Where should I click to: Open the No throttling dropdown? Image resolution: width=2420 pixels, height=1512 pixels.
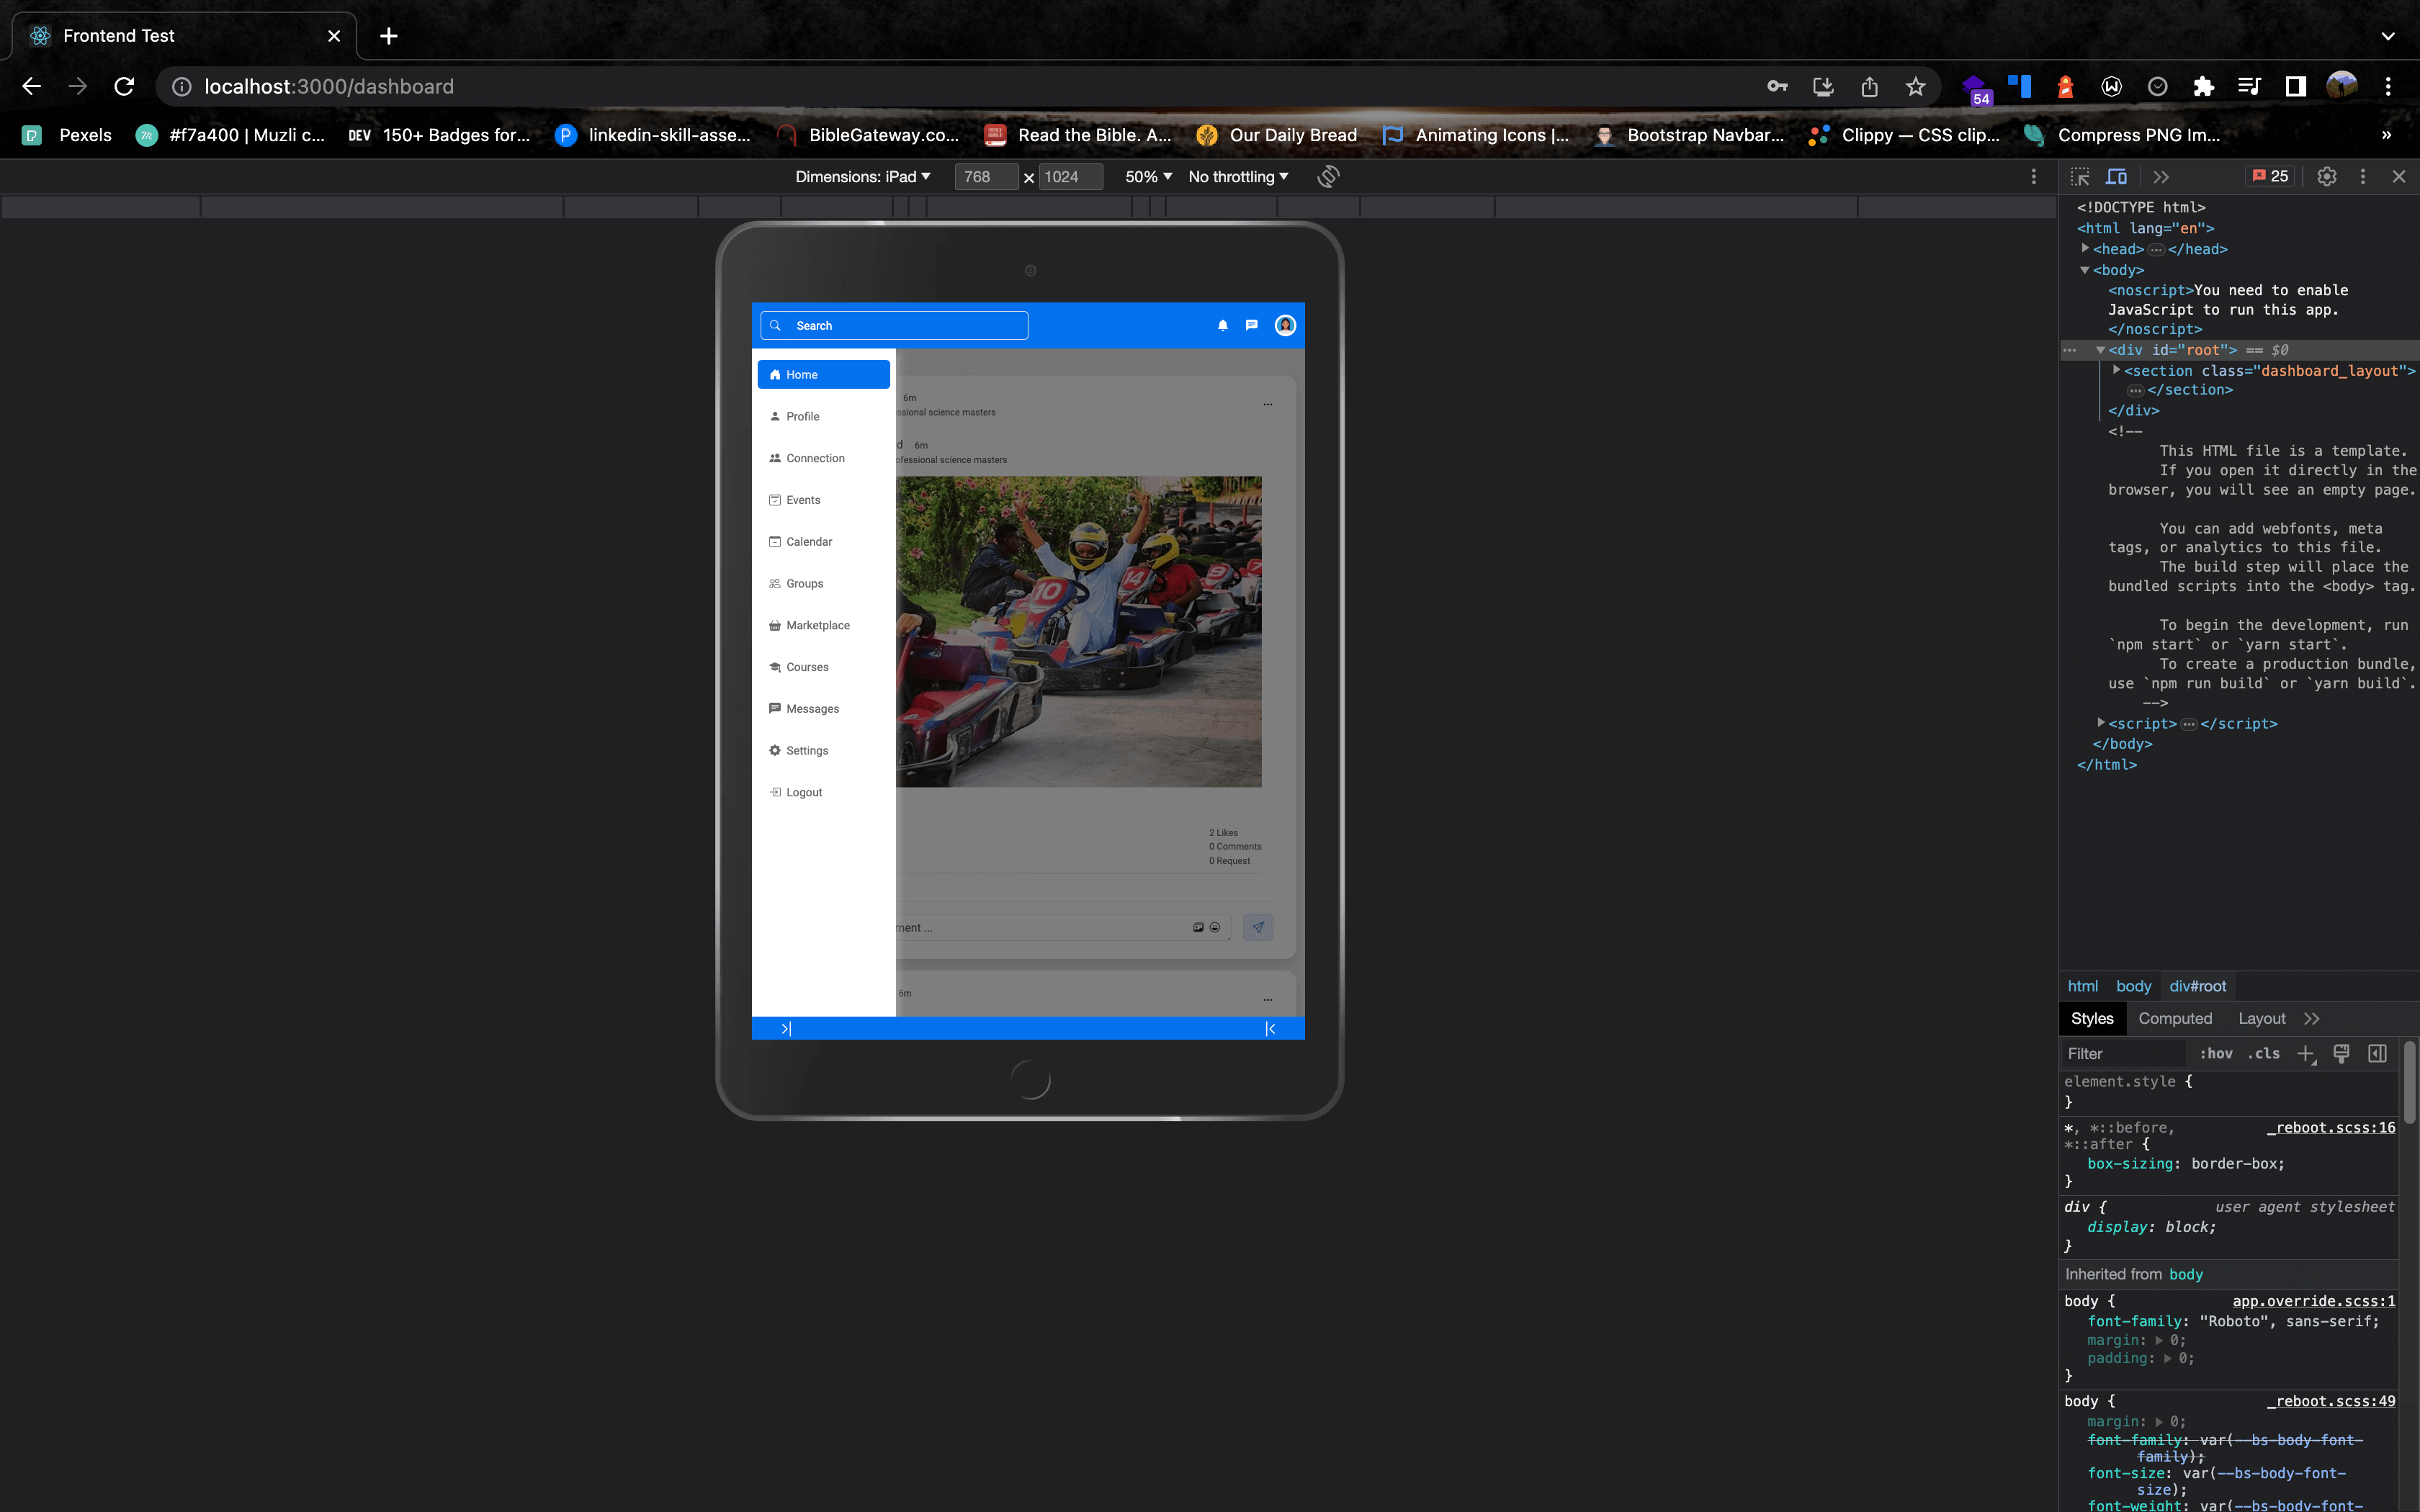[x=1238, y=176]
